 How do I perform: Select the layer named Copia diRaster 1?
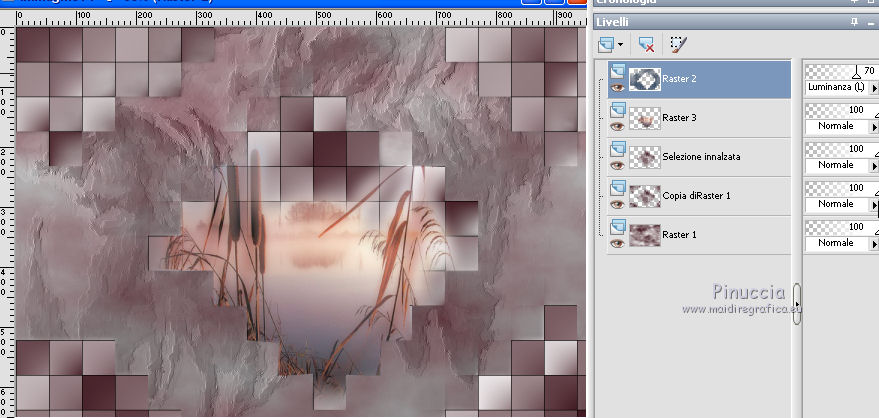pyautogui.click(x=696, y=196)
